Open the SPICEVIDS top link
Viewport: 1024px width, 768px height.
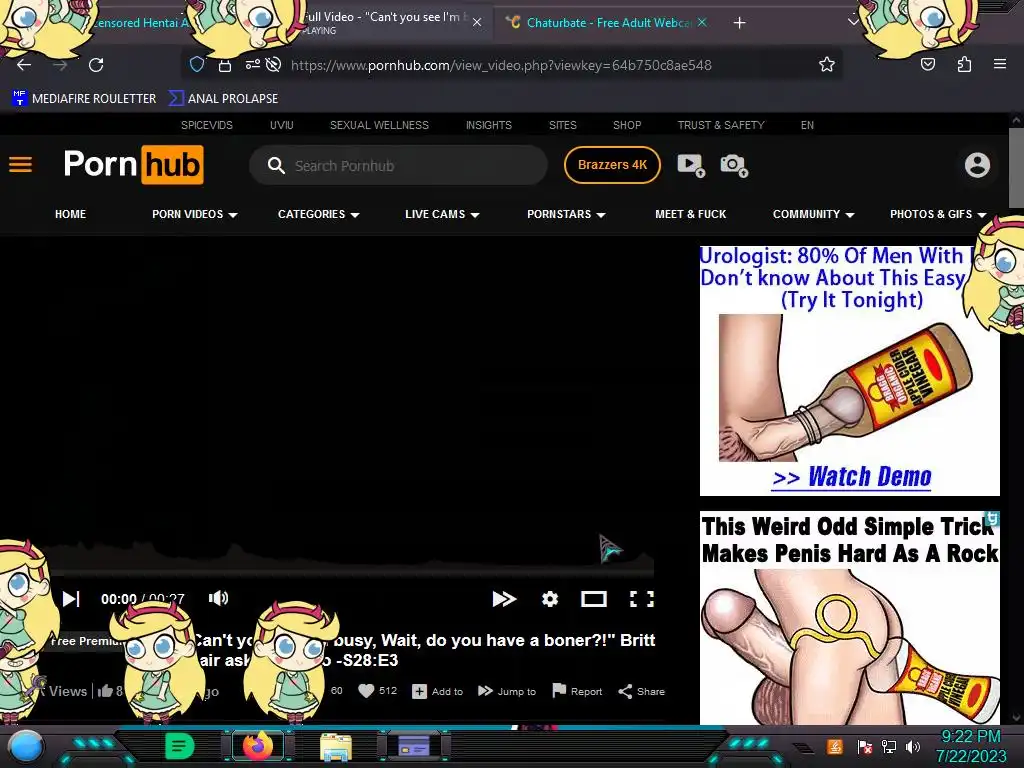206,125
